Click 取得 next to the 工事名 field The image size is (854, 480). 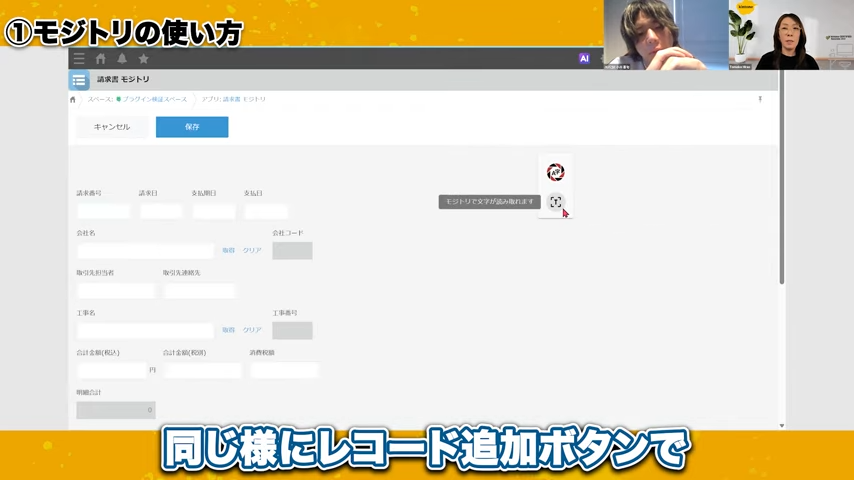pos(228,330)
